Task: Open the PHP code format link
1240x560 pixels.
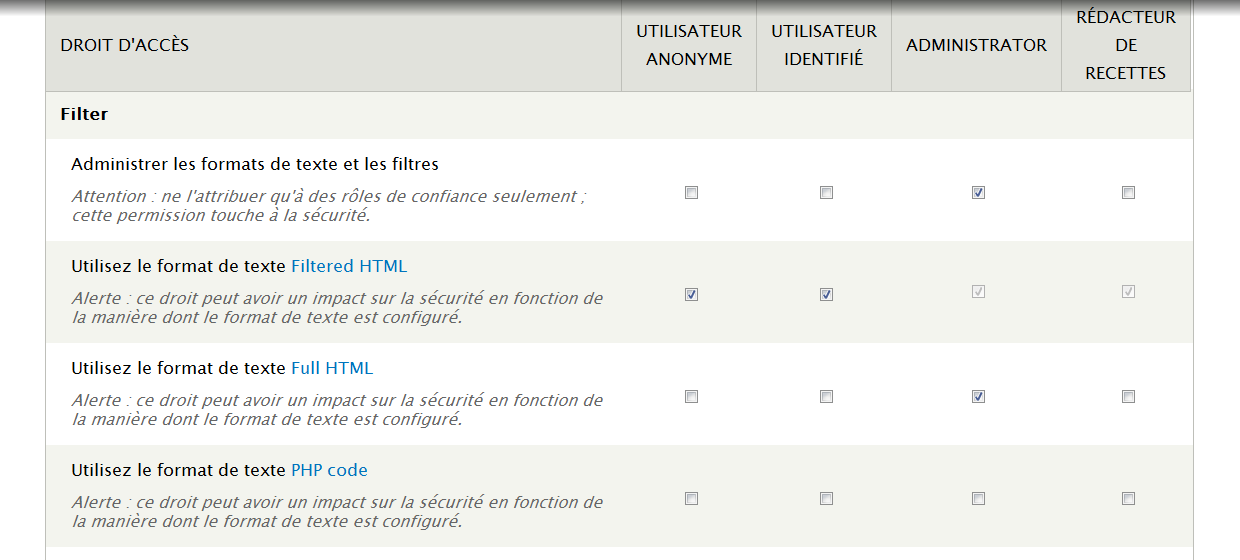Action: (329, 470)
